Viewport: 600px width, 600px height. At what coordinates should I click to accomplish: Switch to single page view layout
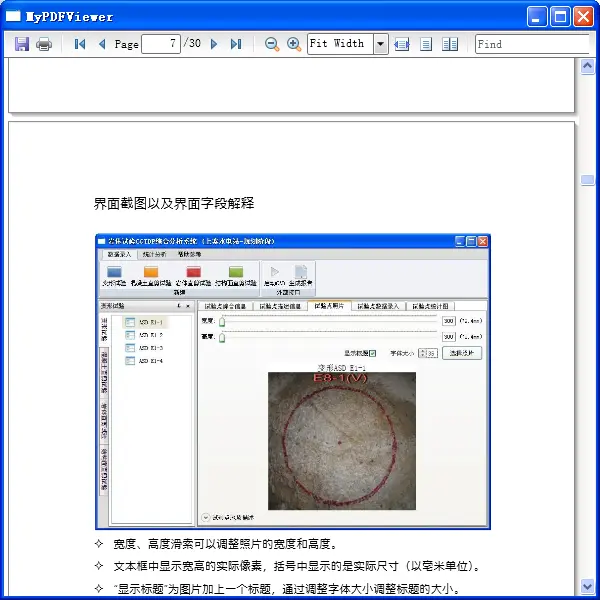[x=426, y=44]
